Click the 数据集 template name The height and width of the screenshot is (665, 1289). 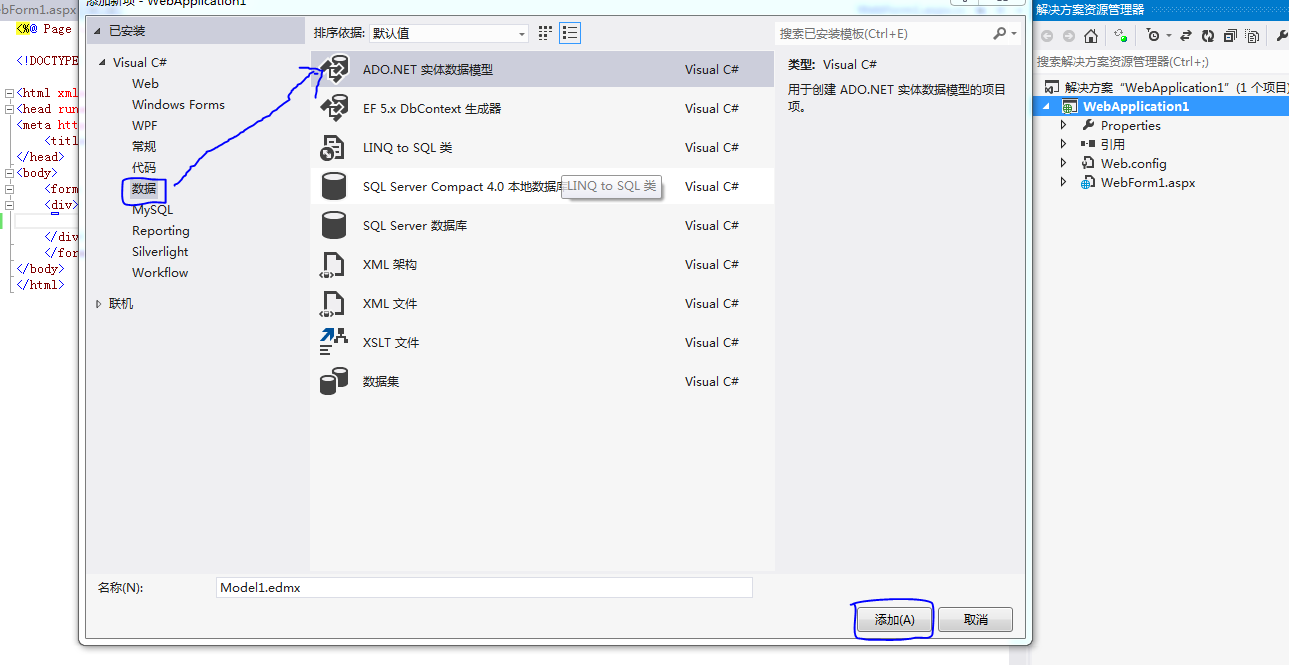click(x=381, y=382)
